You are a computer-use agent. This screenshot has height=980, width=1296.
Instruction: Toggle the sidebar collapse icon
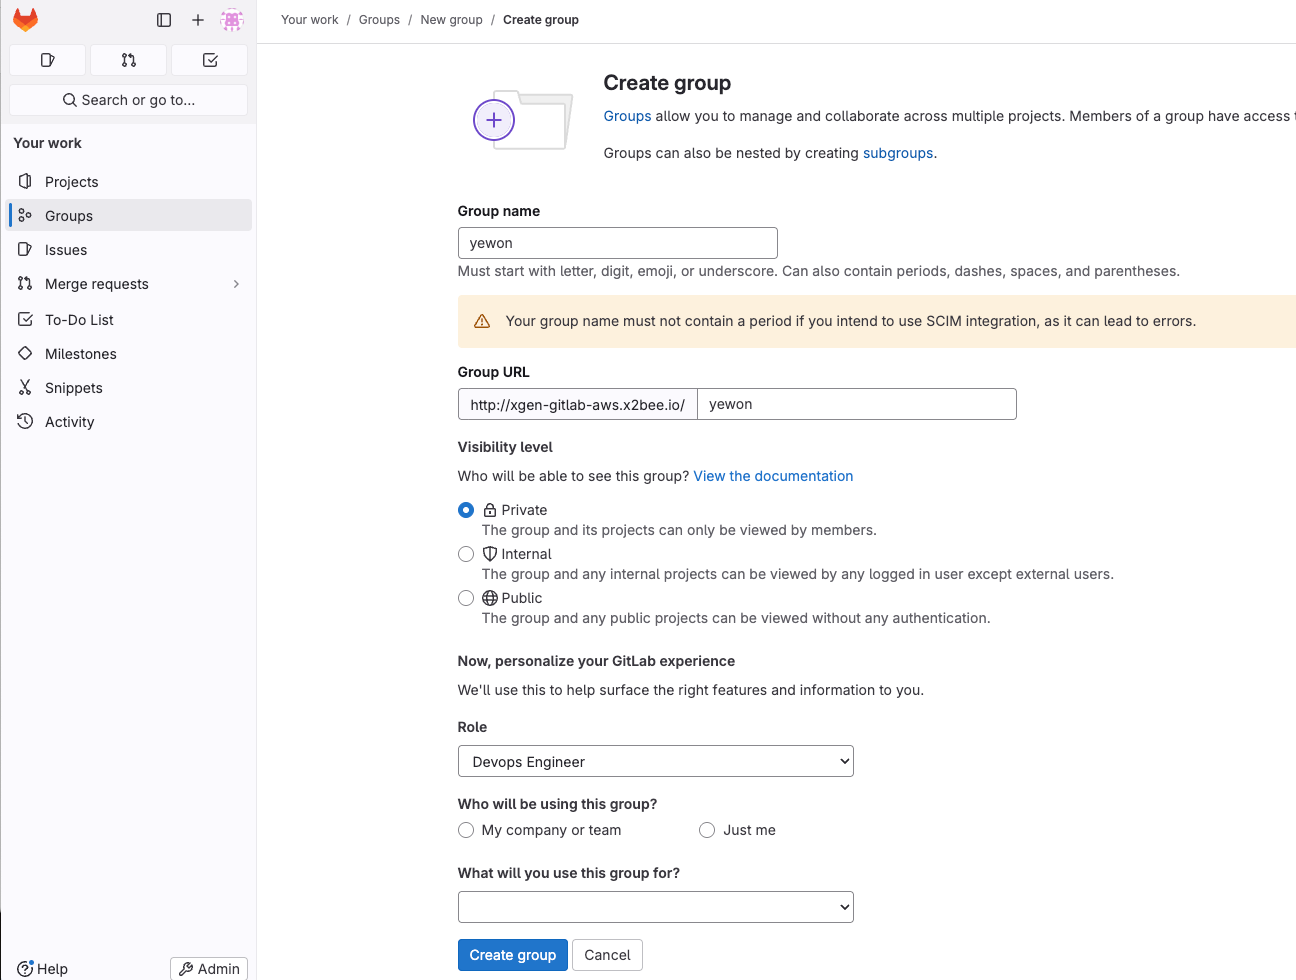[164, 20]
